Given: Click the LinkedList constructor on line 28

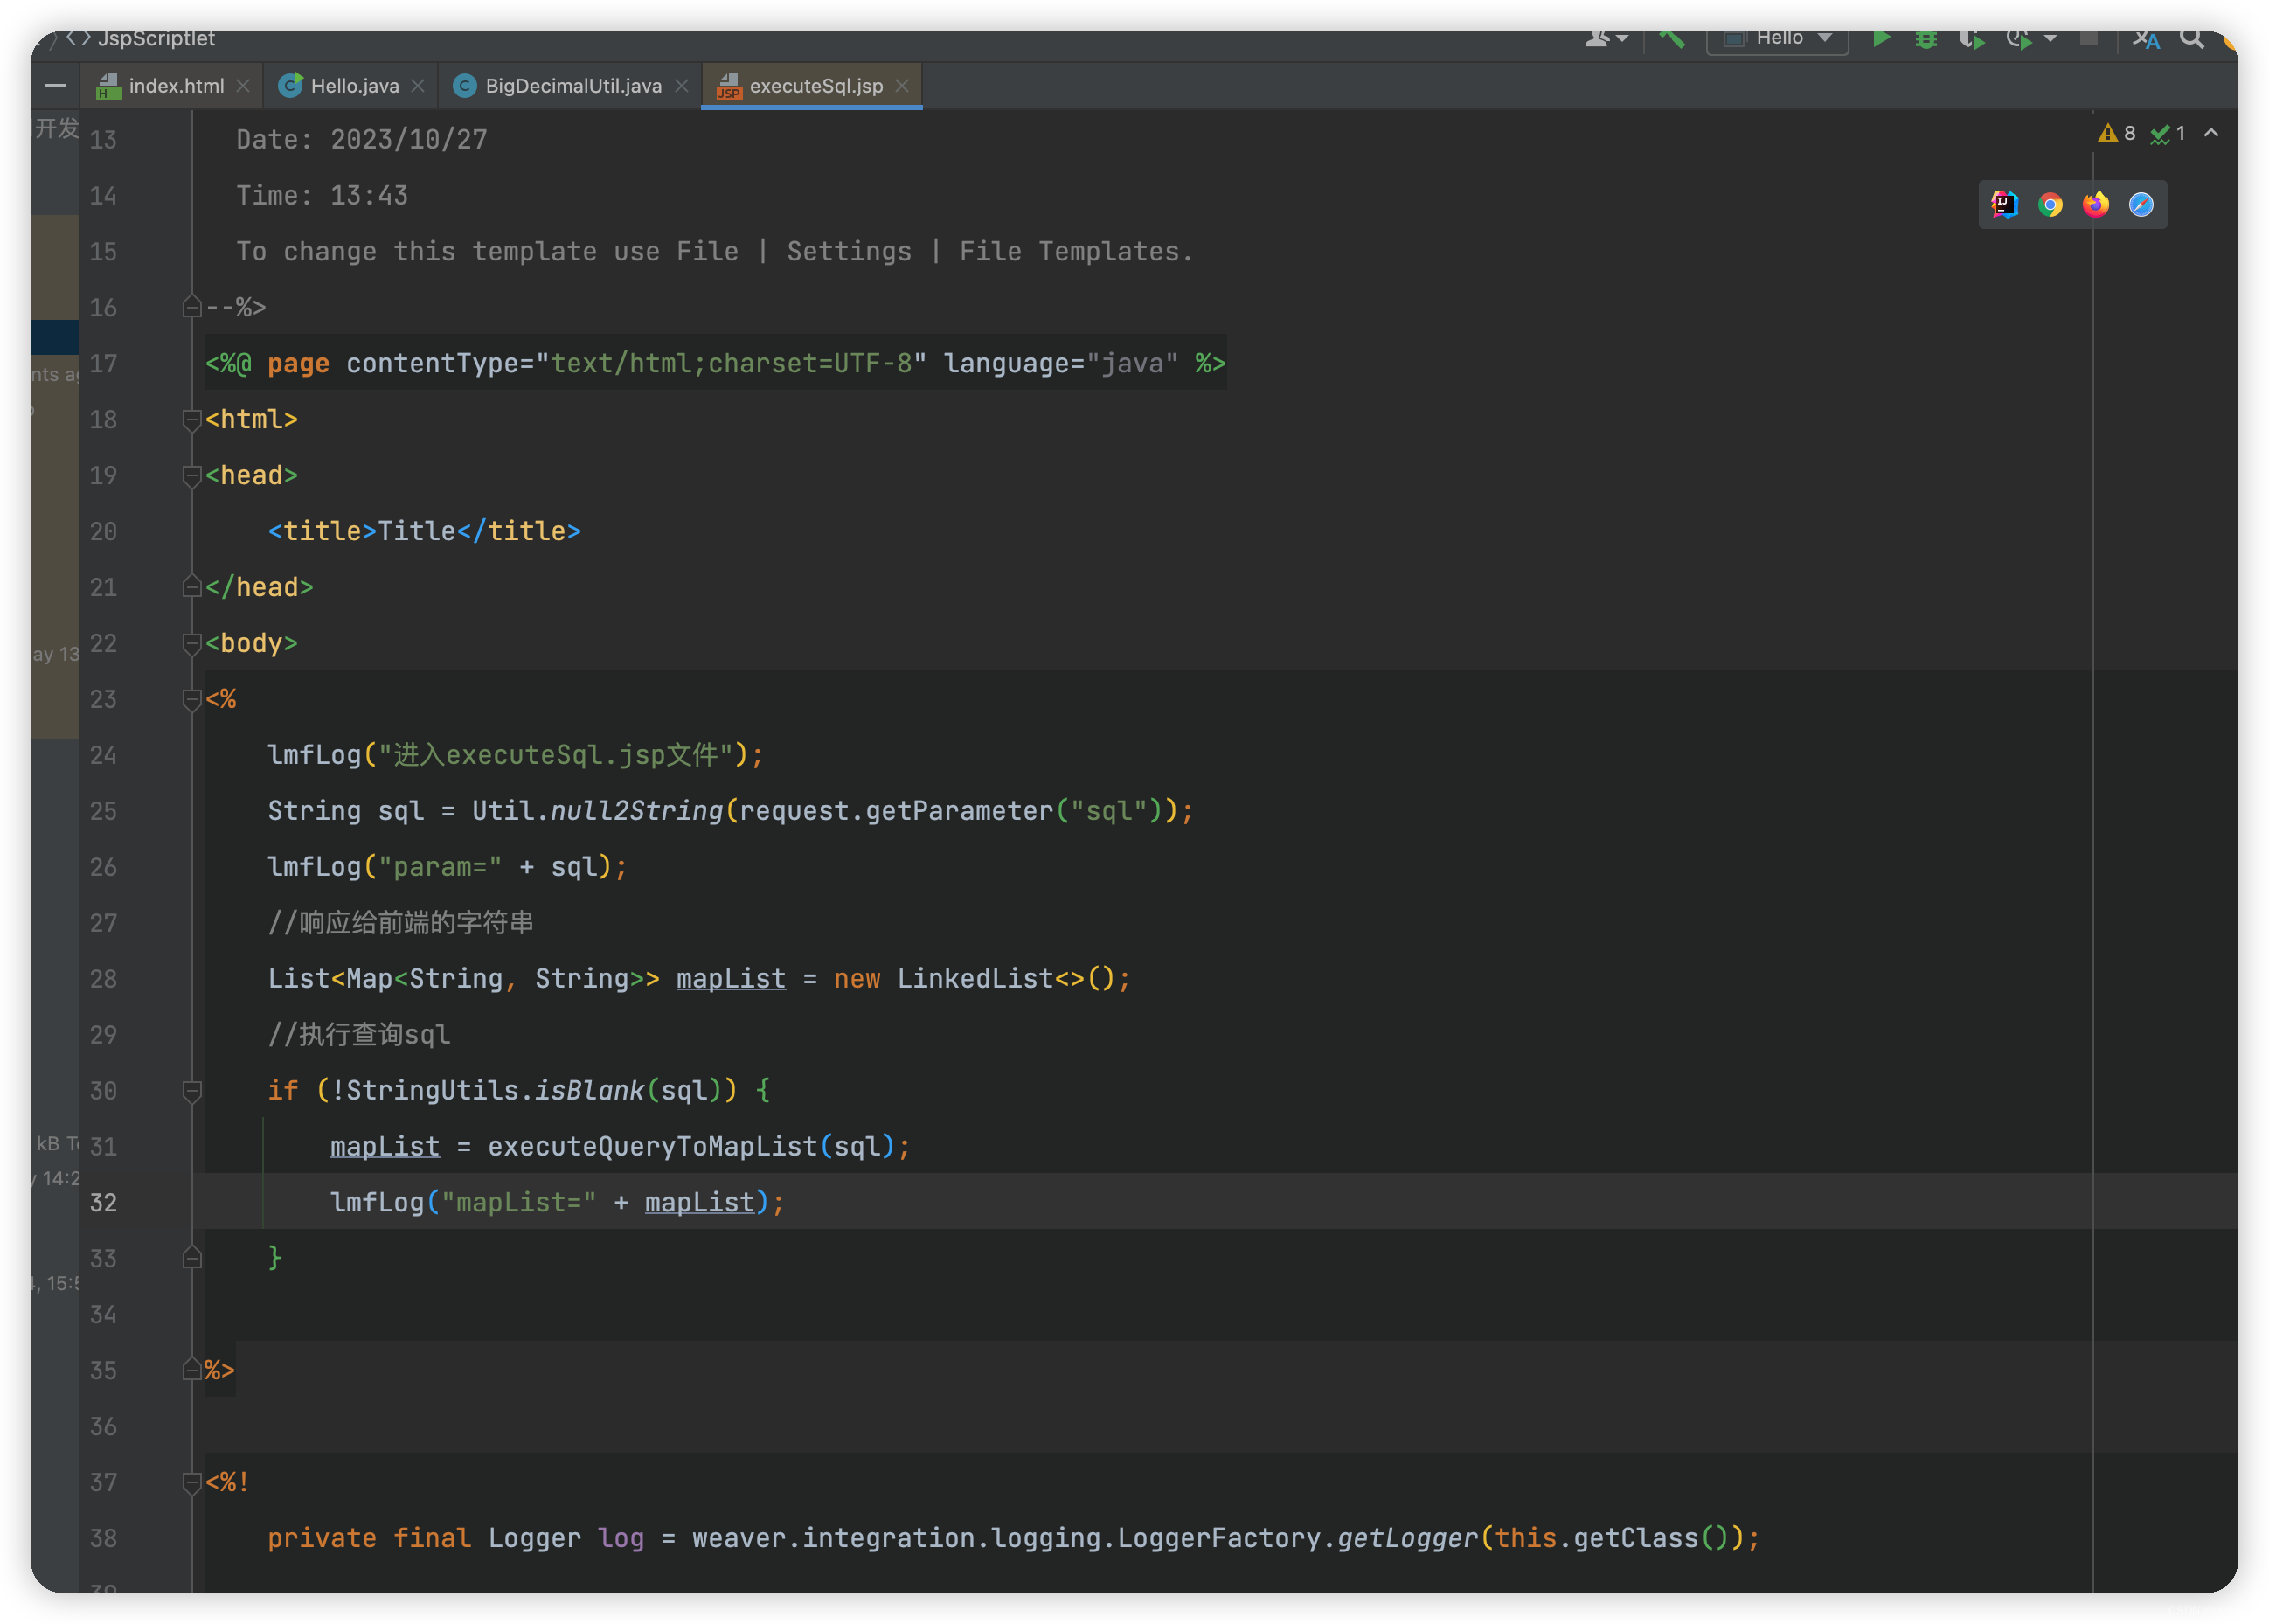Looking at the screenshot, I should 975,979.
